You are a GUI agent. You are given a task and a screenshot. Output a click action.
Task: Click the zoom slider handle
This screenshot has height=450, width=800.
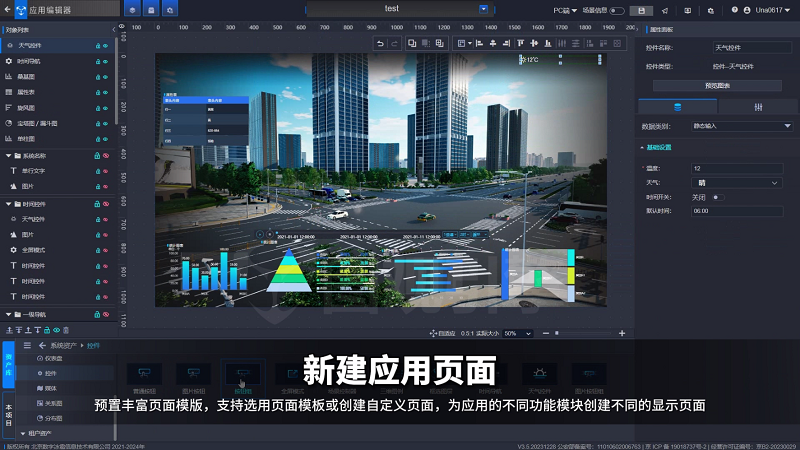point(557,333)
